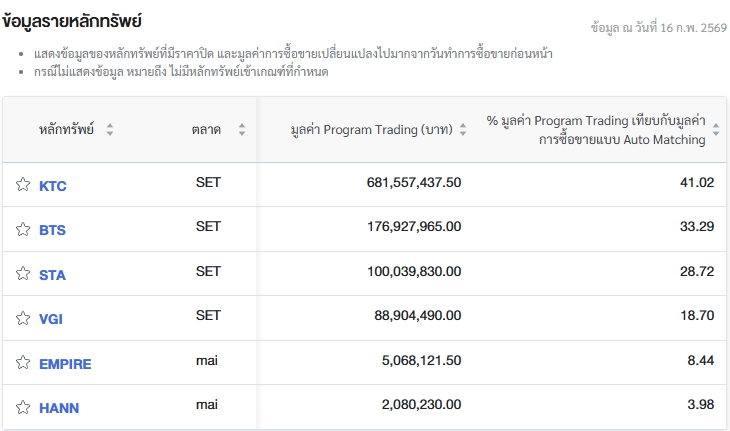The width and height of the screenshot is (730, 431).
Task: Open the BTS stock link
Action: tap(52, 230)
